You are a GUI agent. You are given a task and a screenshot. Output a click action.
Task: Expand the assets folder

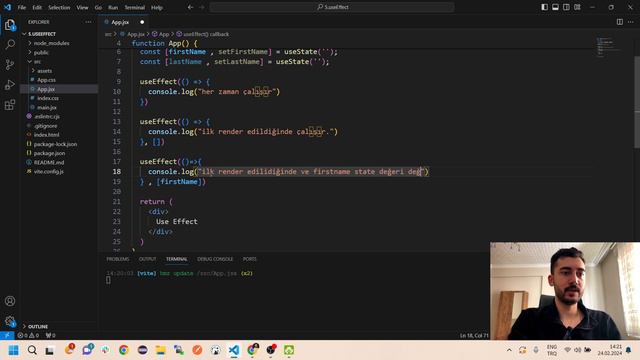click(59, 71)
